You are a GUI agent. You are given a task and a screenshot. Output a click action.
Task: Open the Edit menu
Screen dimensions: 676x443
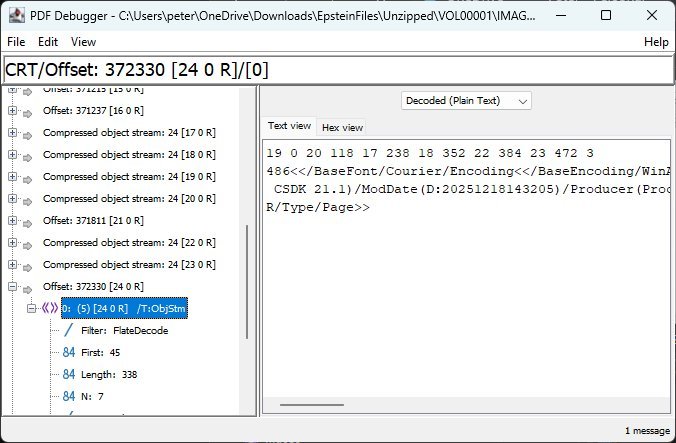click(48, 42)
